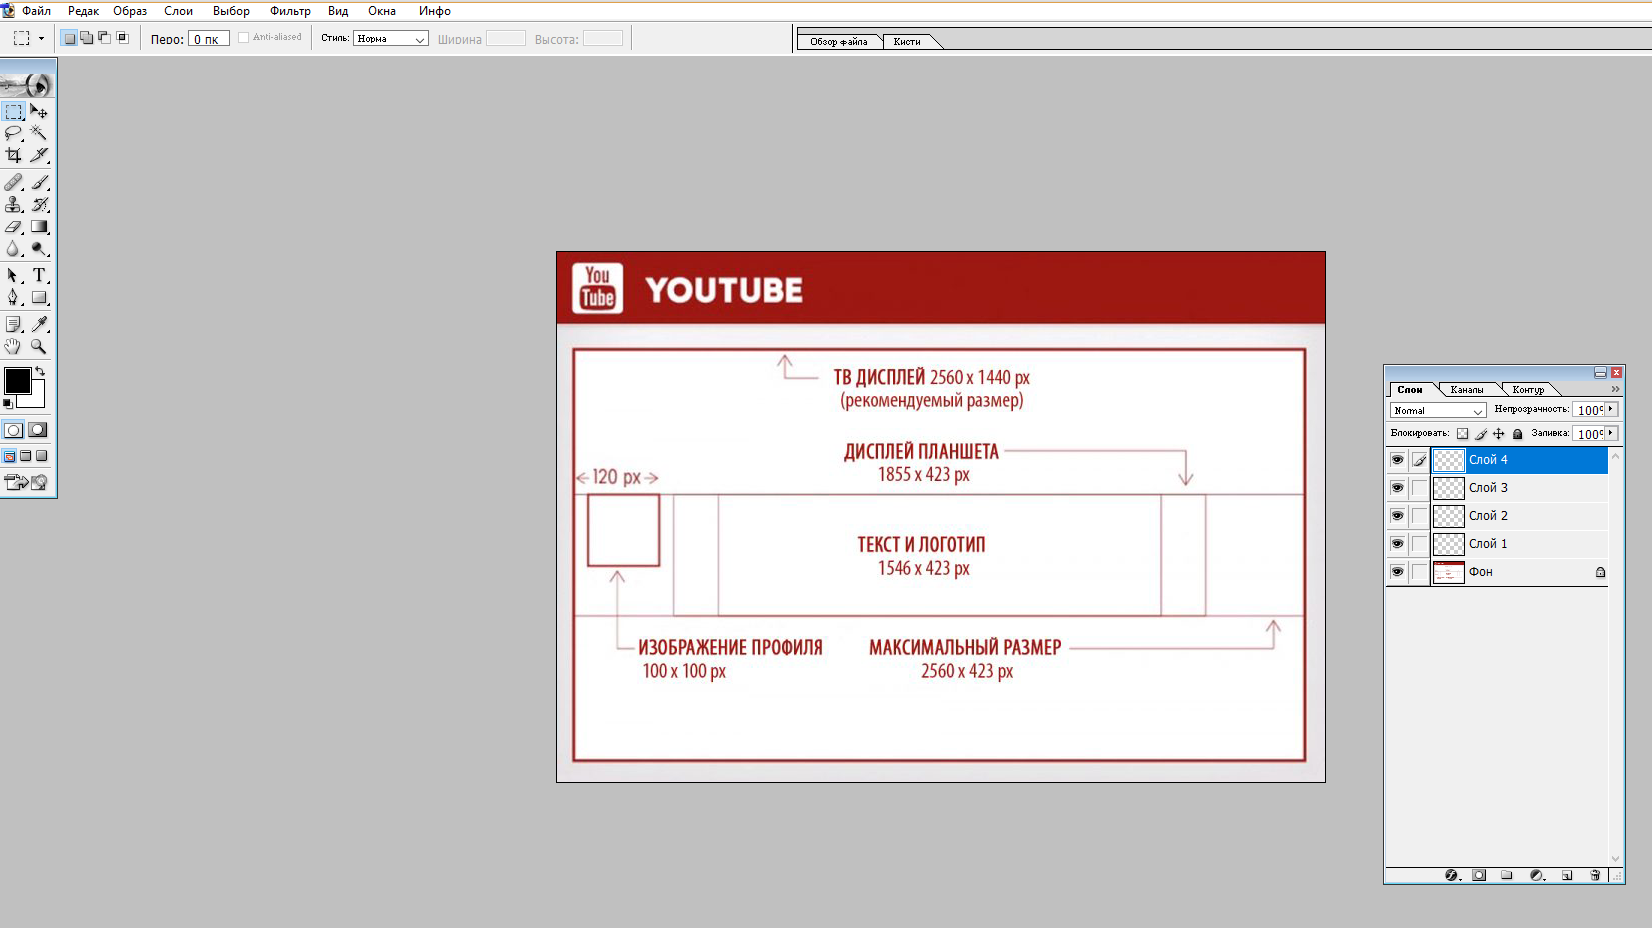The height and width of the screenshot is (928, 1652).
Task: Select the Hand tool
Action: coord(13,346)
